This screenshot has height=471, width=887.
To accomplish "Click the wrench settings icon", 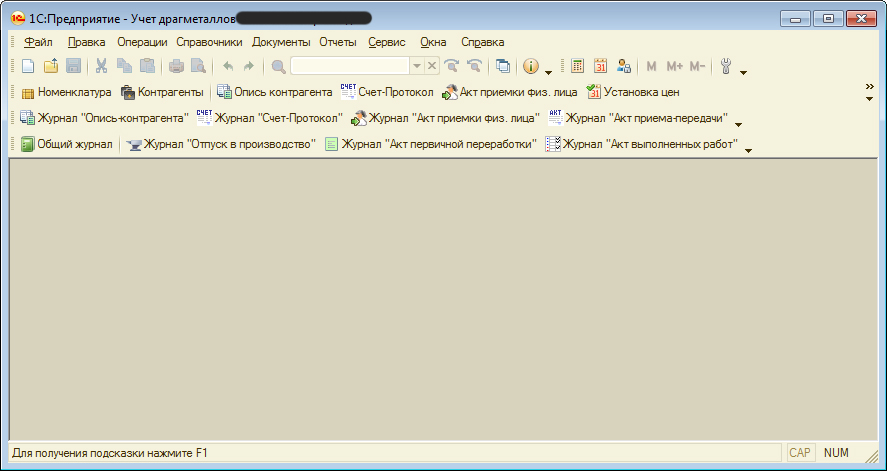I will pos(726,66).
